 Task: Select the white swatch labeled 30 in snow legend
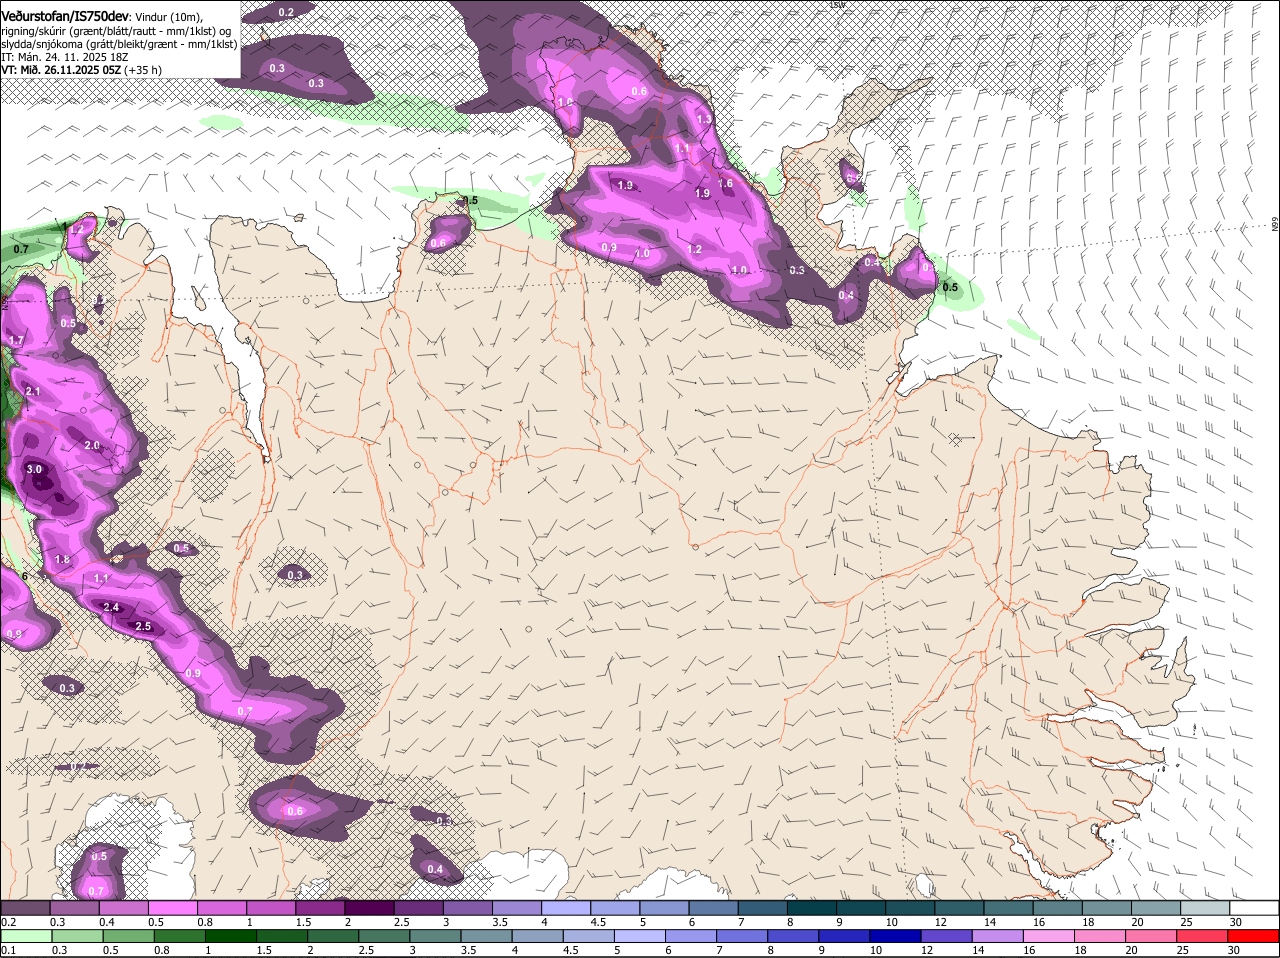coord(1255,907)
